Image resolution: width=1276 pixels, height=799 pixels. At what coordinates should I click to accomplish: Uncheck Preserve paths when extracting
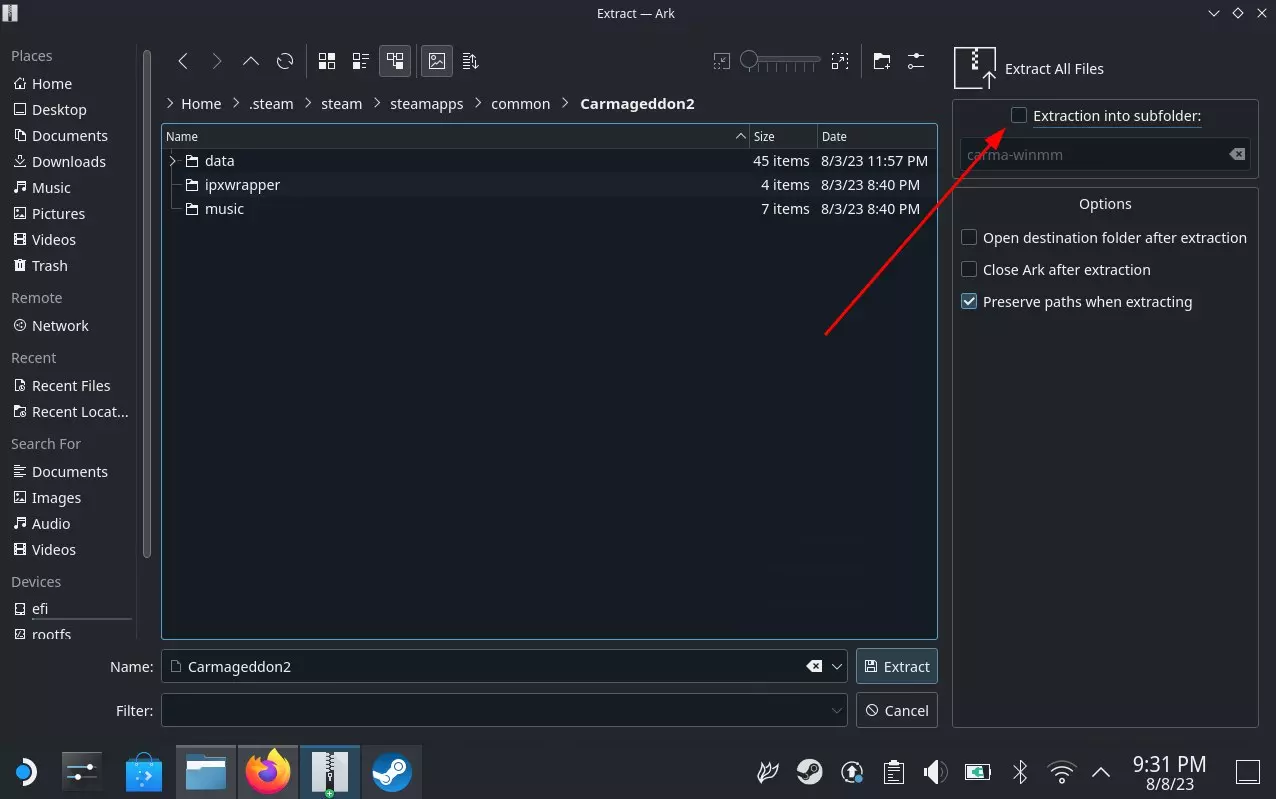[x=969, y=302]
